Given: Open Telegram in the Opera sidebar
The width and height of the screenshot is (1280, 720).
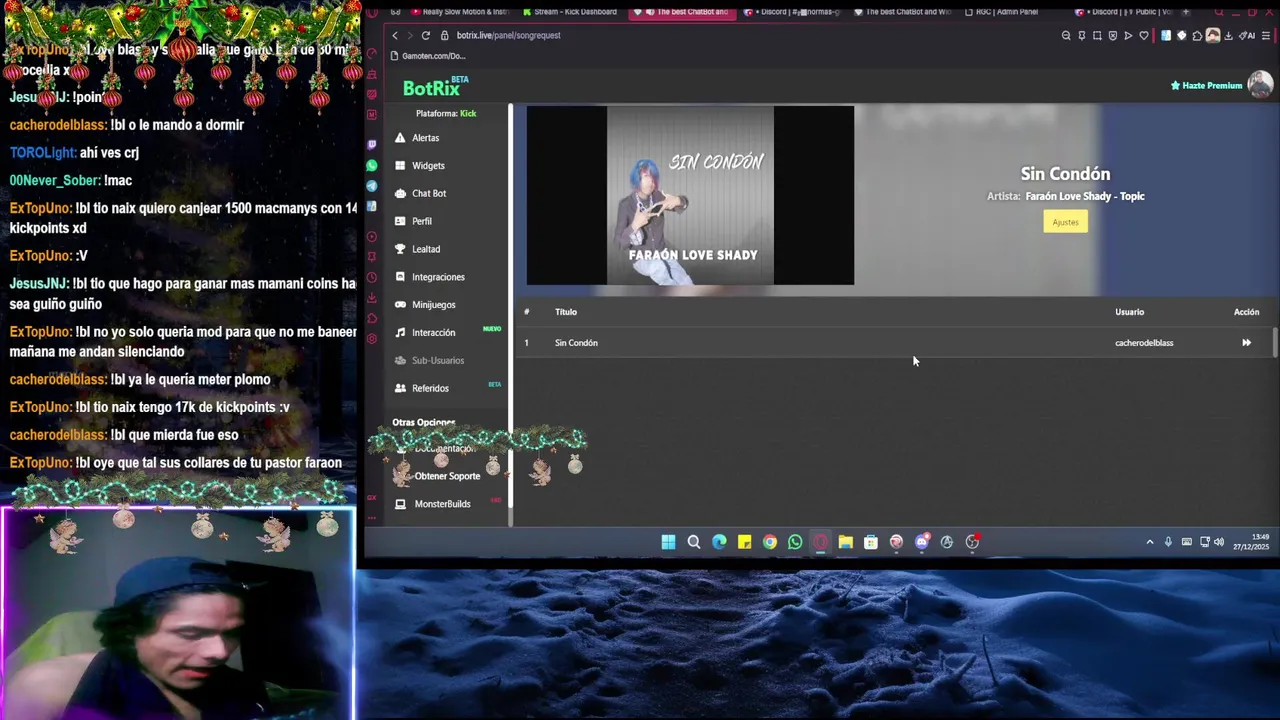Looking at the screenshot, I should (x=372, y=186).
